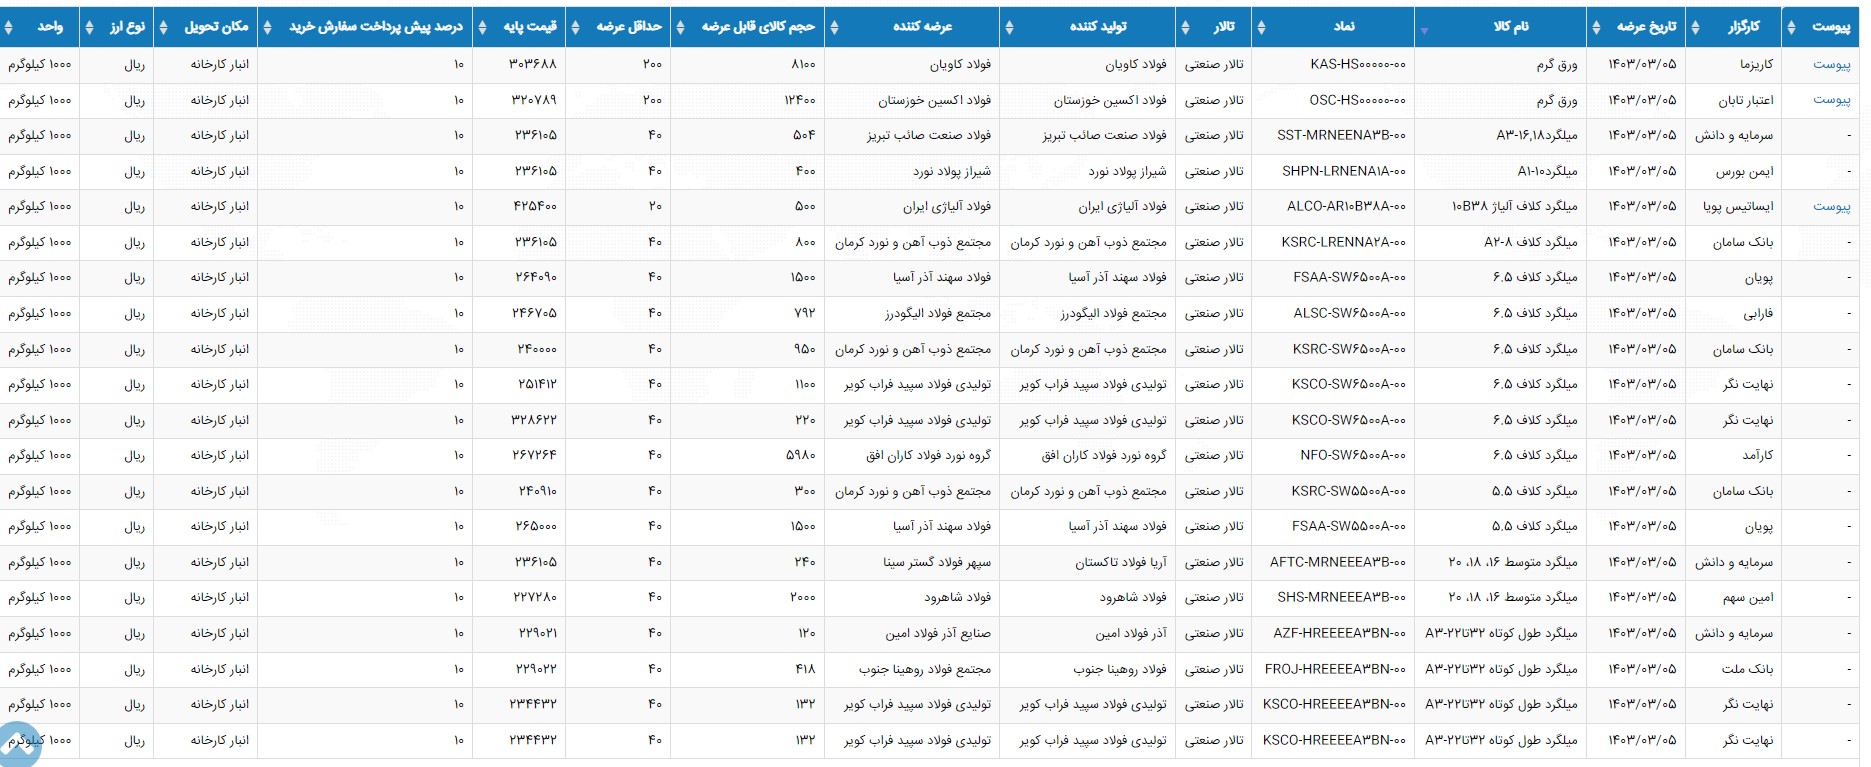
Task: Sort by the پیوست column arrows
Action: pyautogui.click(x=1791, y=27)
